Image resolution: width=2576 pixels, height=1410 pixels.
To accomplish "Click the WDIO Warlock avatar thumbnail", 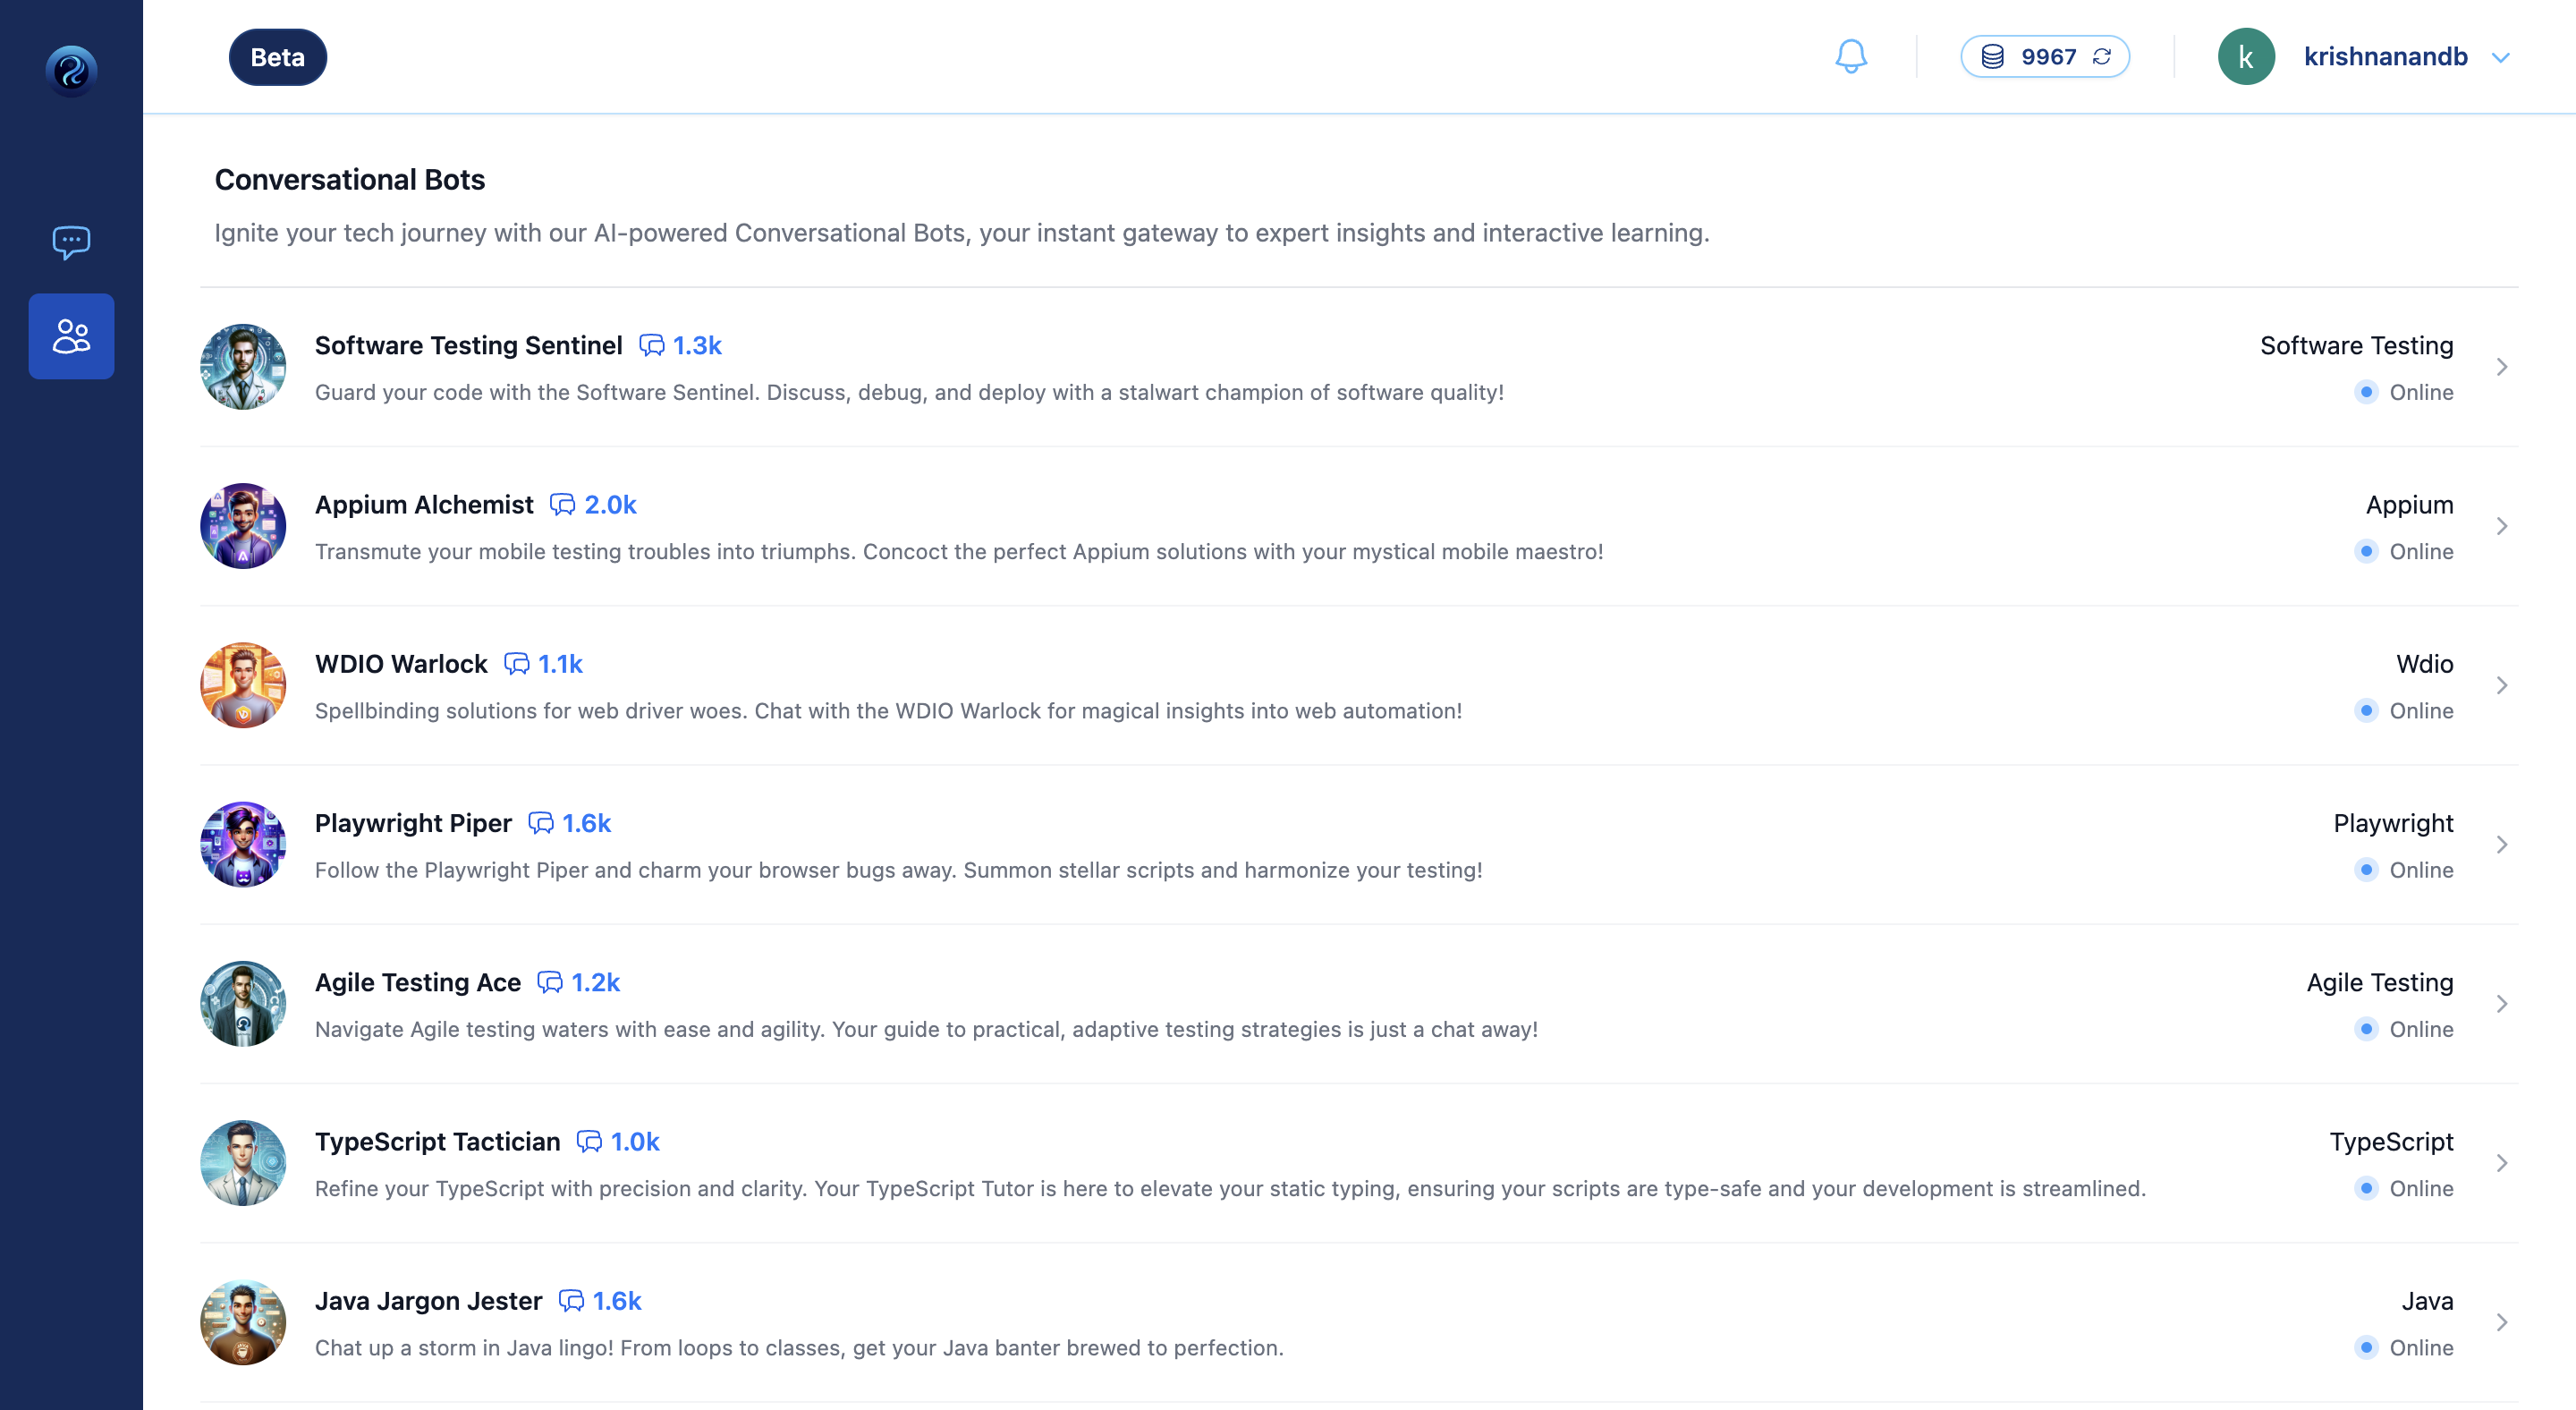I will coord(243,685).
